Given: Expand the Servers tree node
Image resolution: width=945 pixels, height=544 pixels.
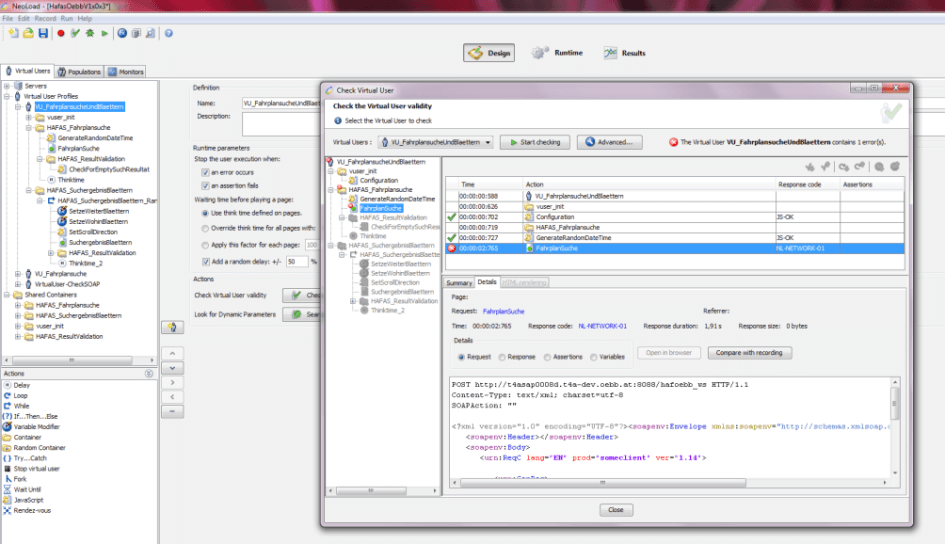Looking at the screenshot, I should (7, 86).
